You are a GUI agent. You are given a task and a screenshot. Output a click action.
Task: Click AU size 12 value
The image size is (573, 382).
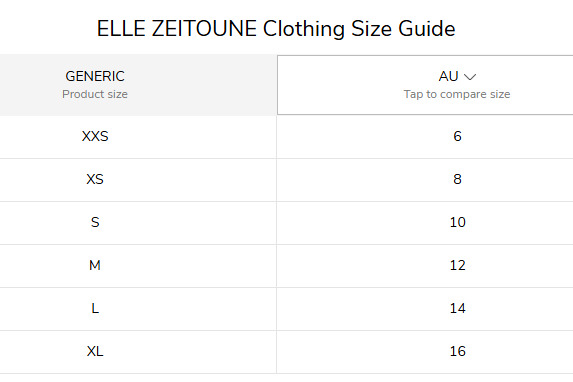point(458,265)
